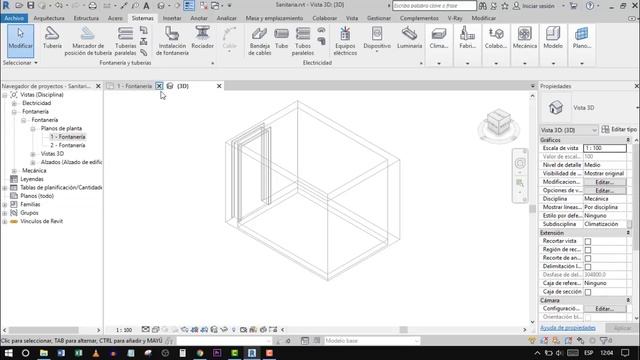This screenshot has width=640, height=360.
Task: Expand Vistas 3D tree node
Action: pos(33,154)
